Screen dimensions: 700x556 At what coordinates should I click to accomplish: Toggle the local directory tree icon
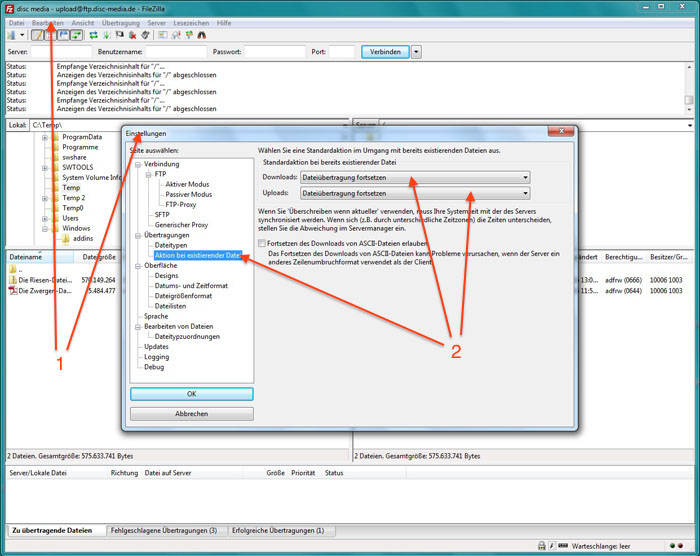pyautogui.click(x=50, y=35)
